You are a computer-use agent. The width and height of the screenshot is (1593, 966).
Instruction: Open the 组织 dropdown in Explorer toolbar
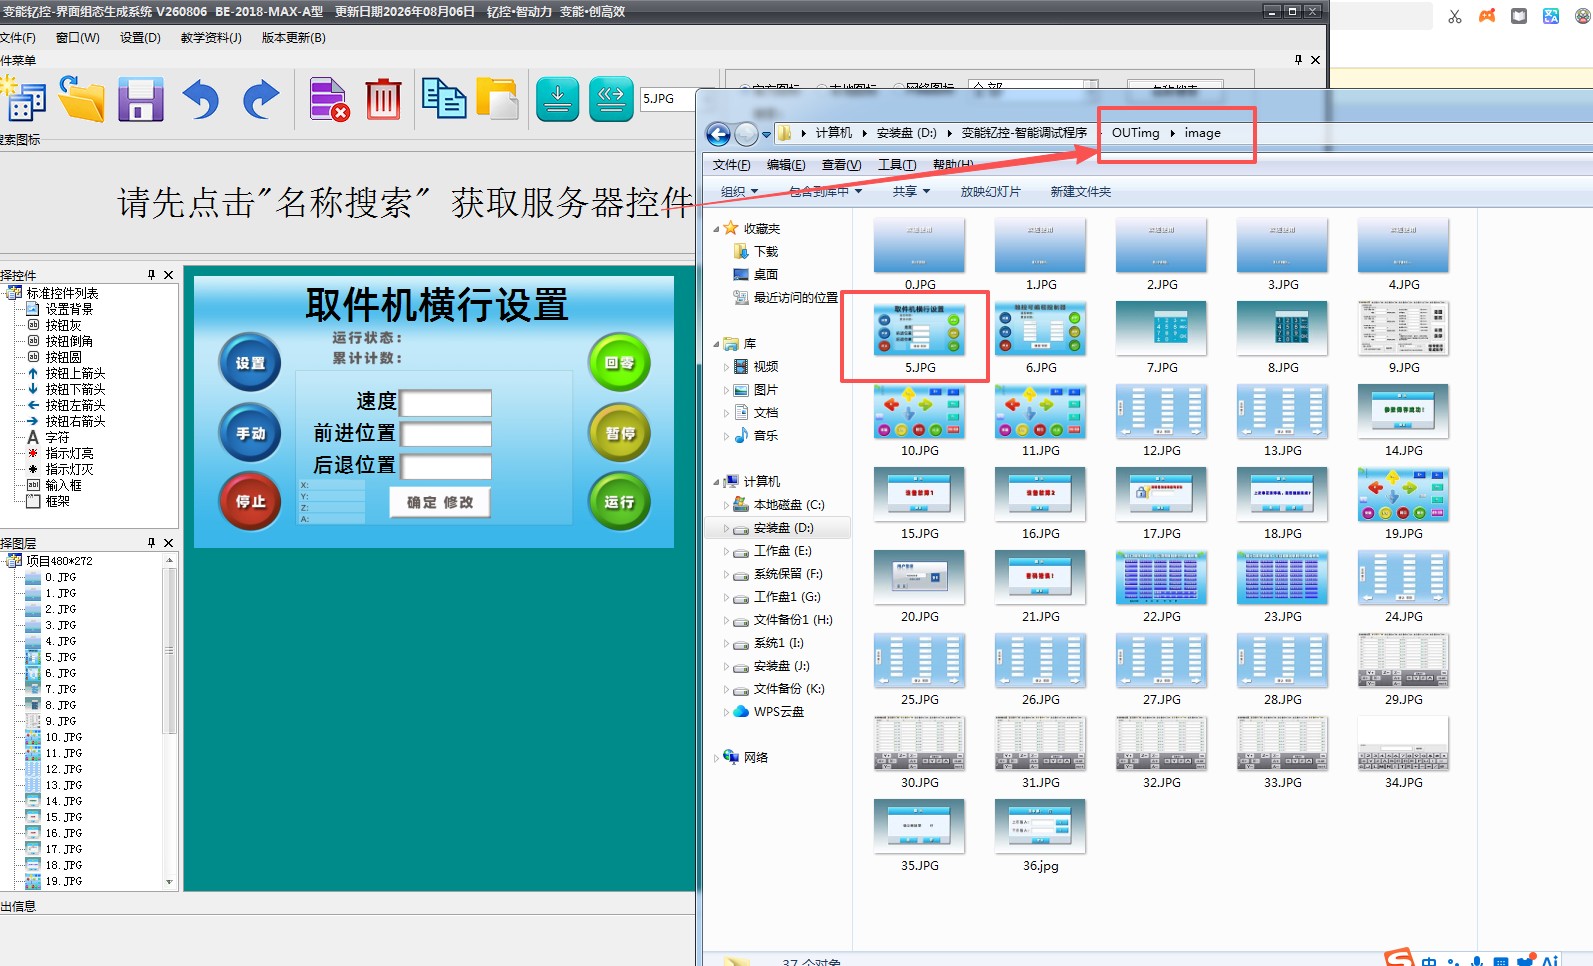[739, 192]
